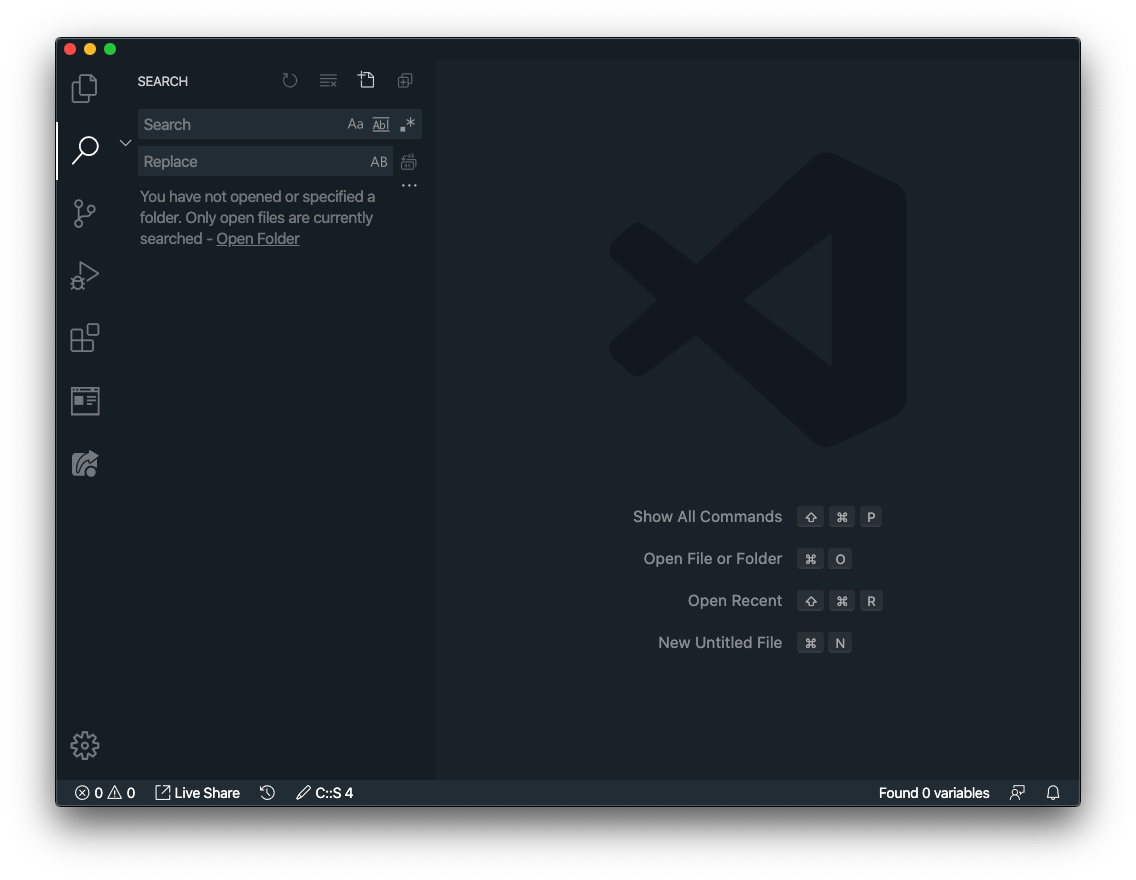Collapse the Replace field chevron
The width and height of the screenshot is (1136, 880).
pos(125,143)
